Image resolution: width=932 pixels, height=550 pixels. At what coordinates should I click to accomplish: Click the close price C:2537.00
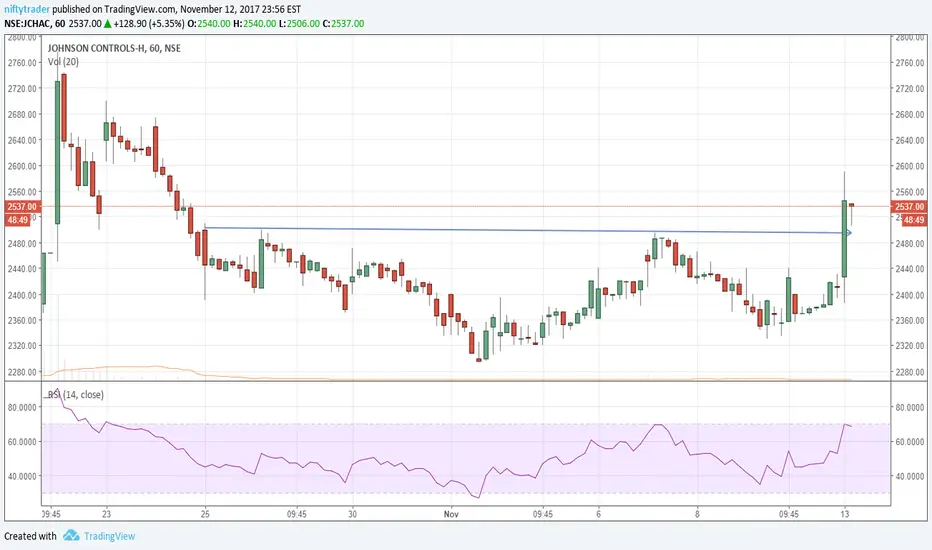click(344, 24)
